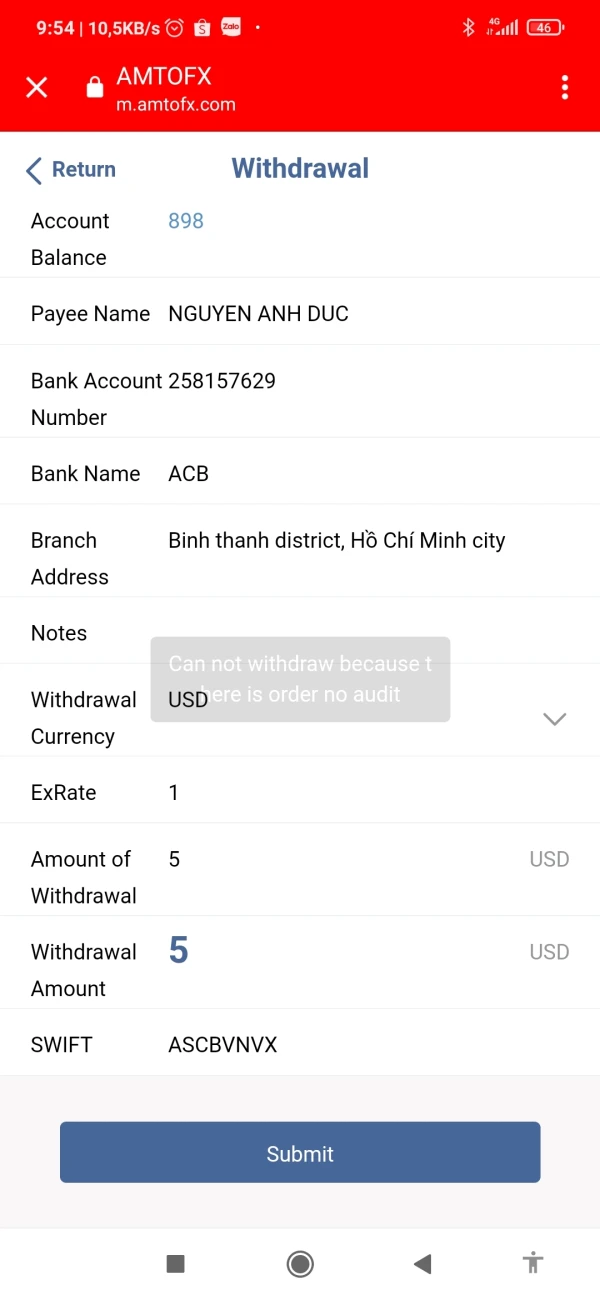Viewport: 600px width, 1300px height.
Task: Select the Bank Name ACB field
Action: [x=189, y=474]
